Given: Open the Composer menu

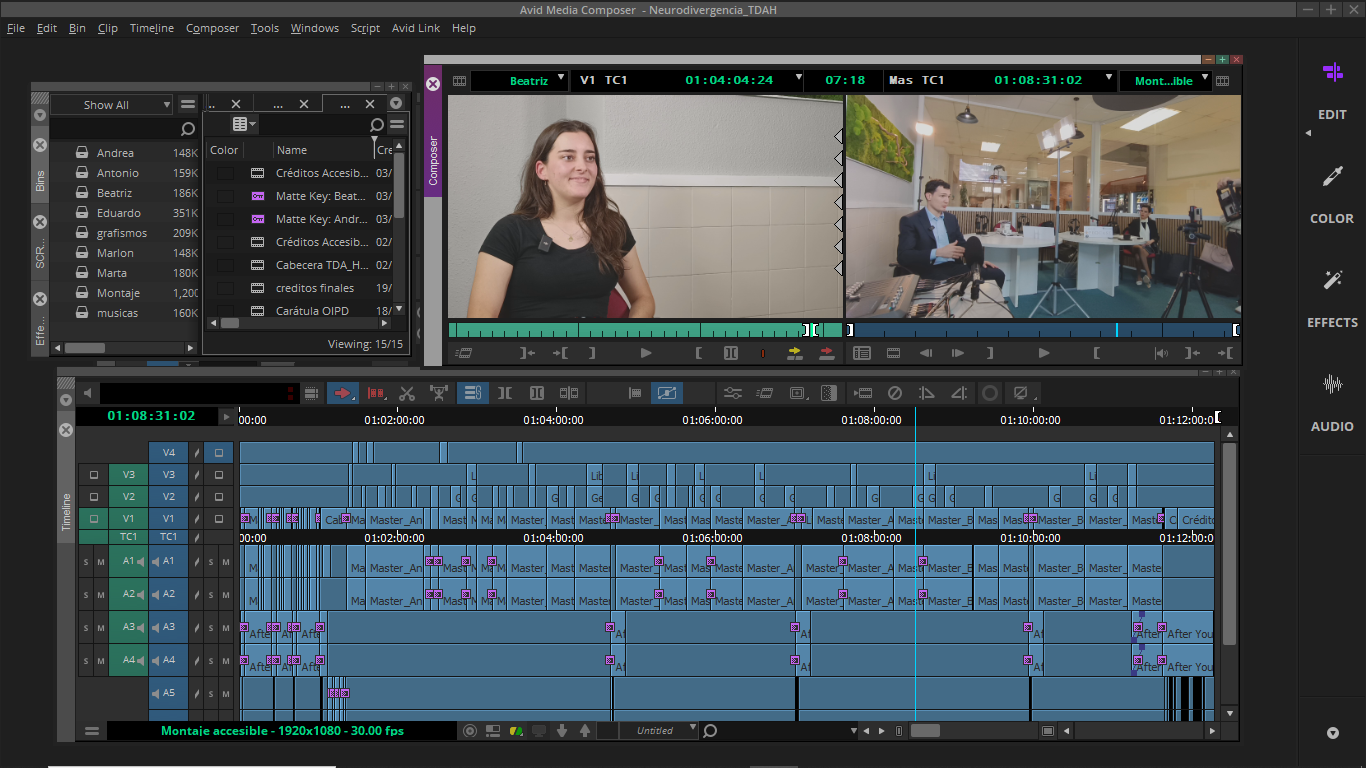Looking at the screenshot, I should (x=212, y=28).
